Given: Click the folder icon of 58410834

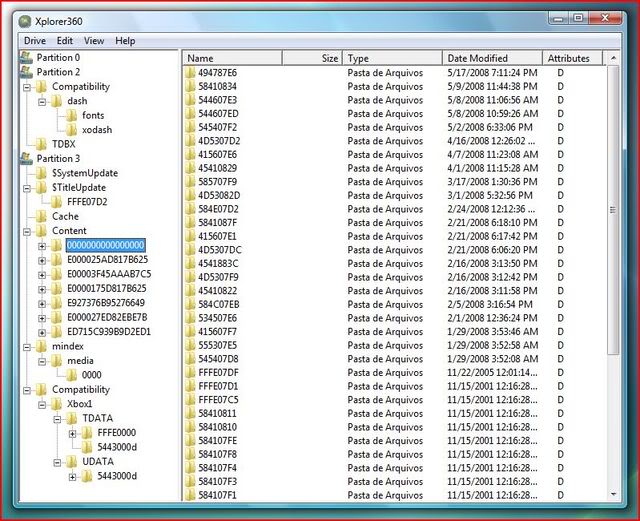Looking at the screenshot, I should point(190,87).
